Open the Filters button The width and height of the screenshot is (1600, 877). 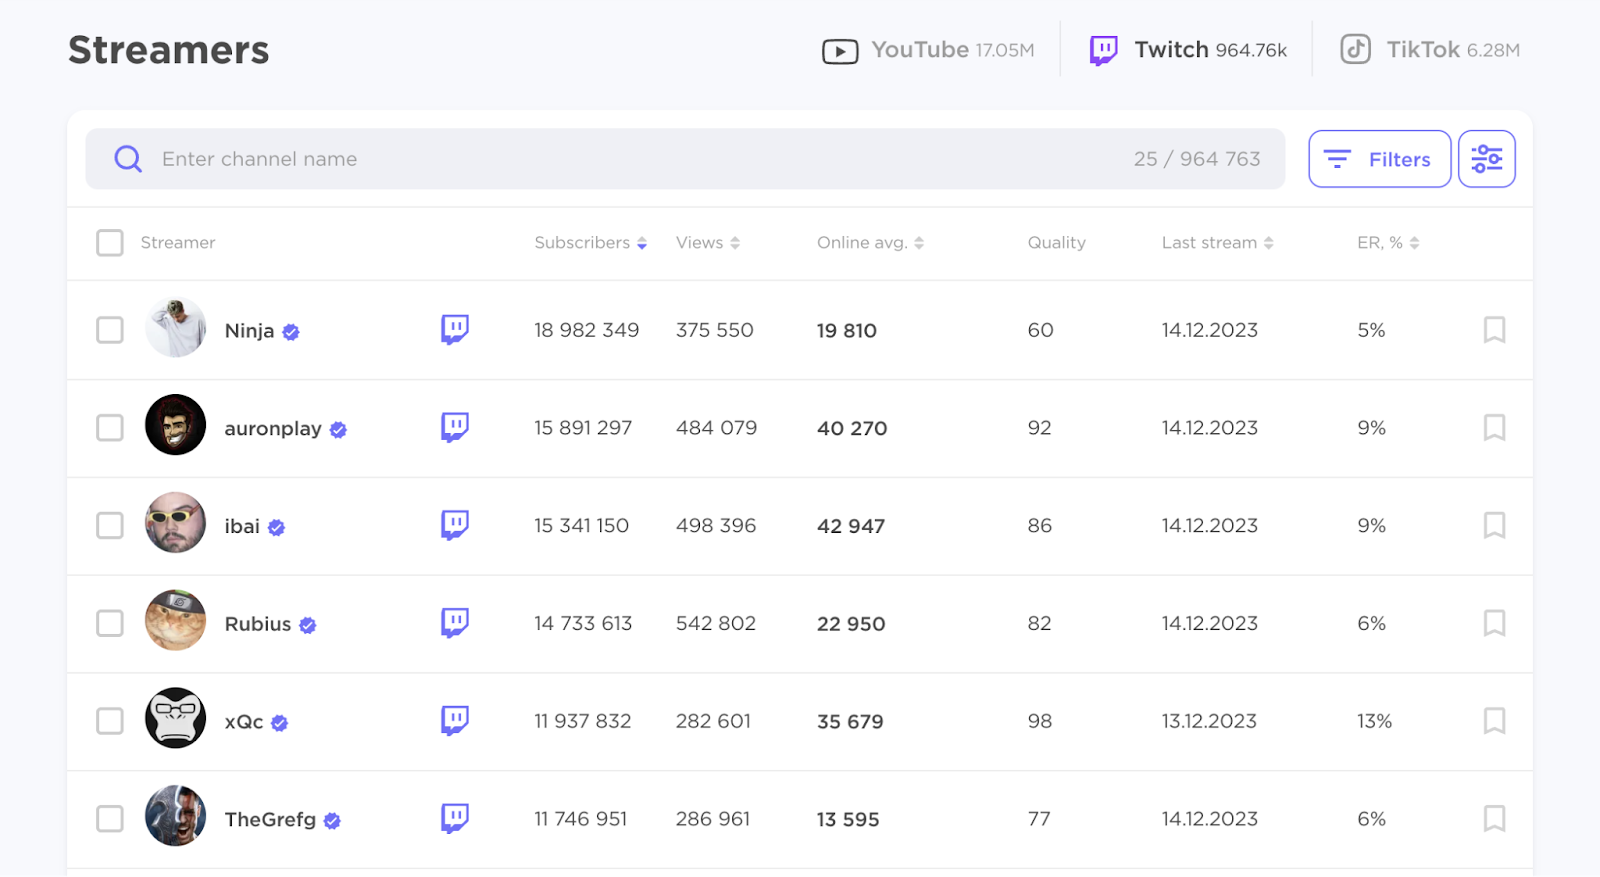pos(1379,159)
